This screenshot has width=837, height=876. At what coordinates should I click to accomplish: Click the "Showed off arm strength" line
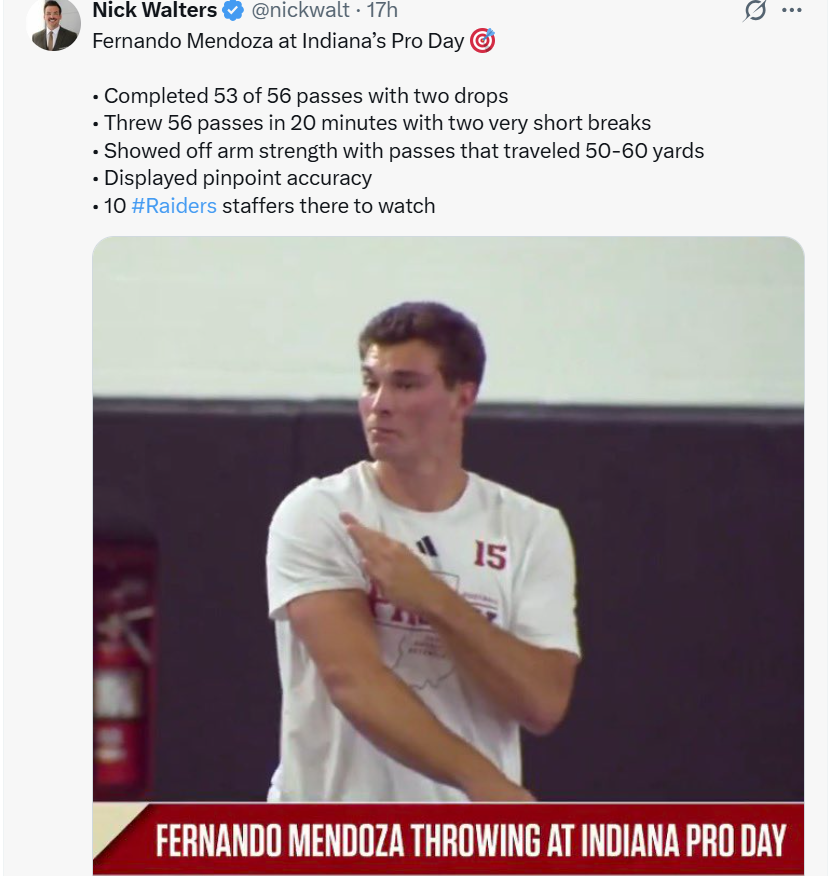pos(404,151)
